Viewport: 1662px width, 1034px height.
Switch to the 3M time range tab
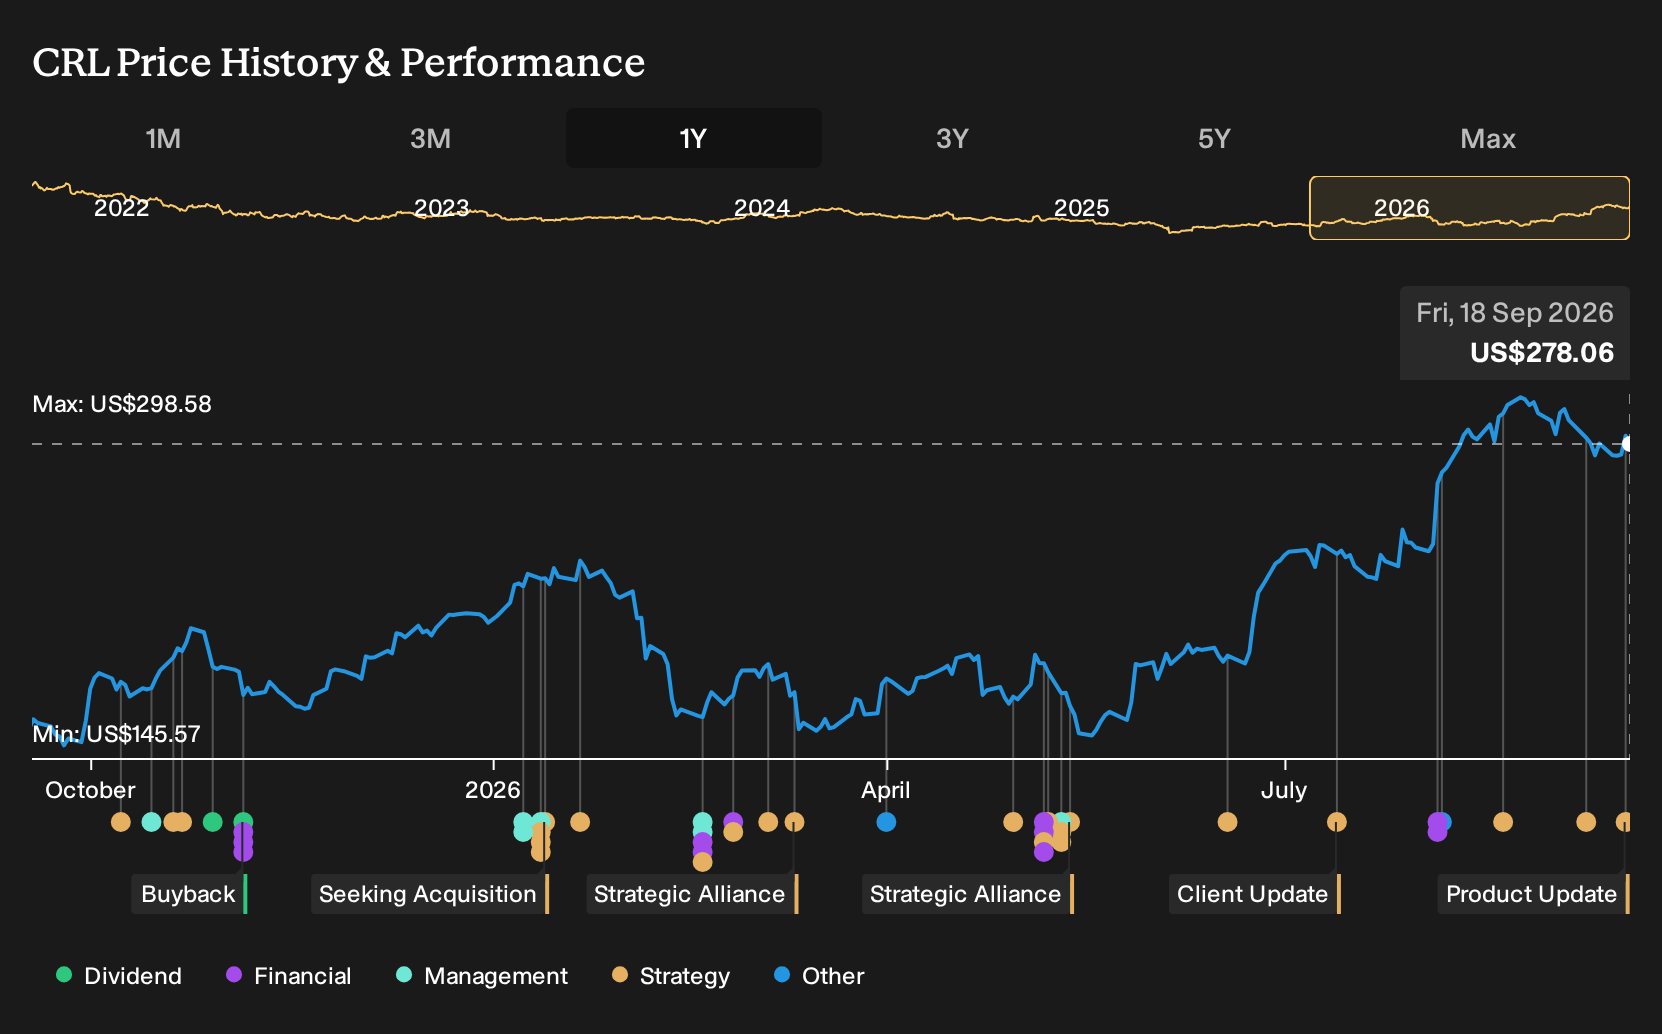430,138
